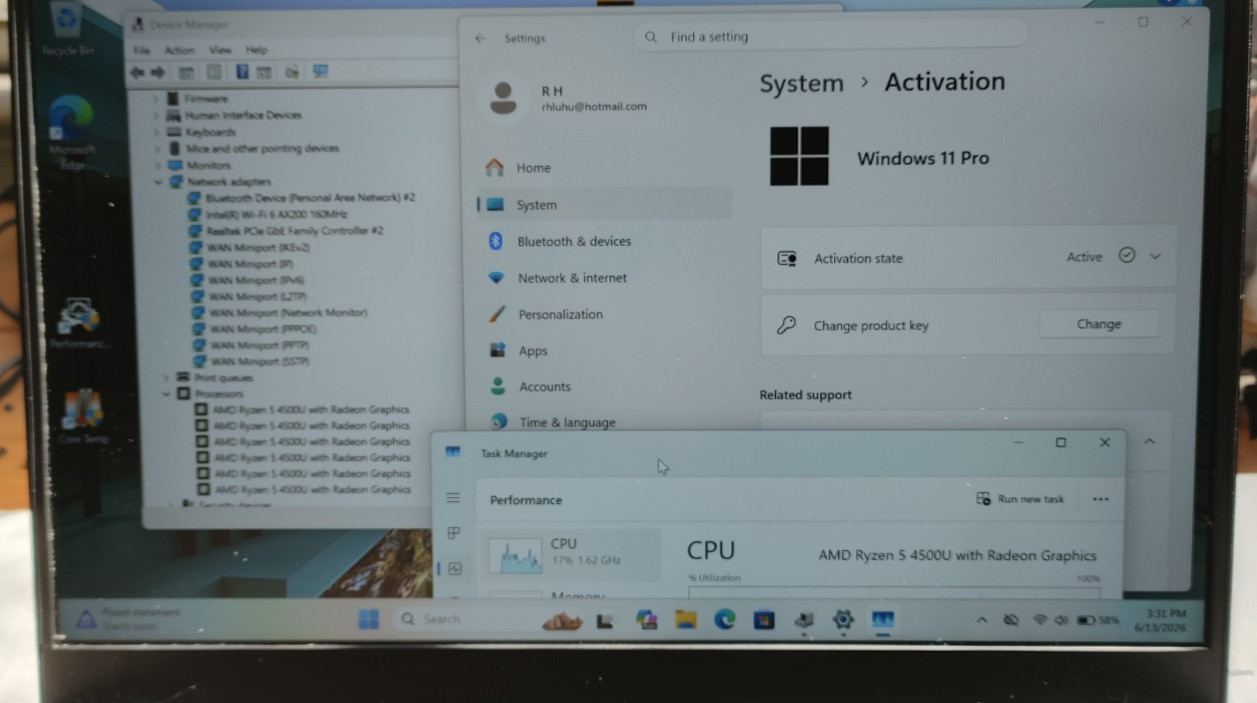Click the System item in Settings sidebar
Image resolution: width=1257 pixels, height=703 pixels.
point(604,205)
